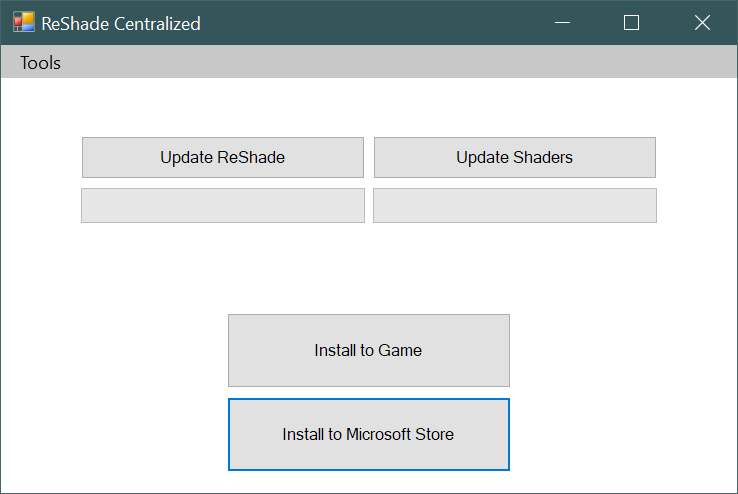Maximize the ReShade Centralized window

(631, 23)
